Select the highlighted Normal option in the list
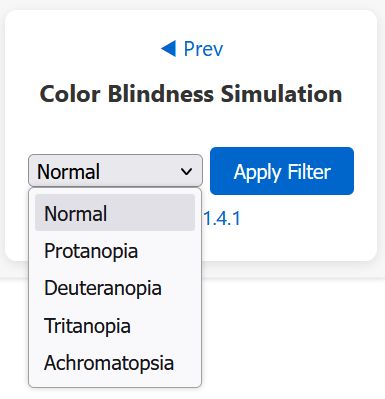The image size is (385, 399). [x=115, y=213]
